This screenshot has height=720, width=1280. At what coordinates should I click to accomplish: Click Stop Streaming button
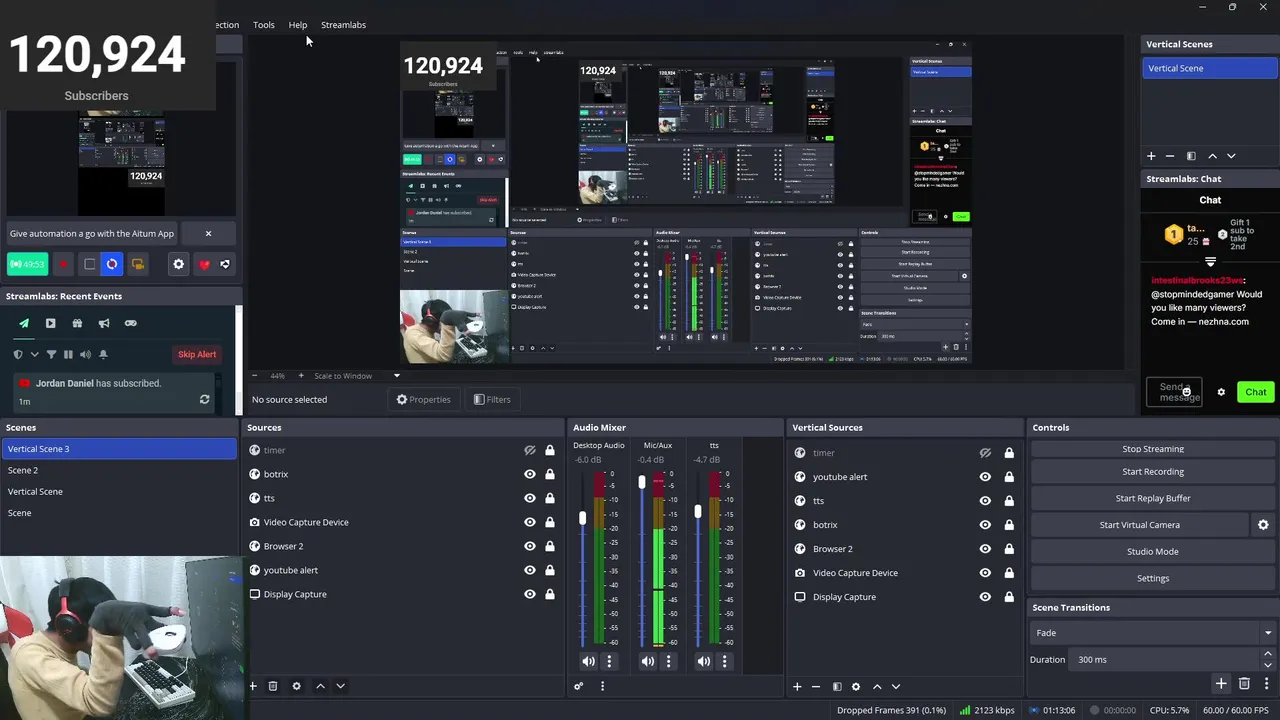1152,449
